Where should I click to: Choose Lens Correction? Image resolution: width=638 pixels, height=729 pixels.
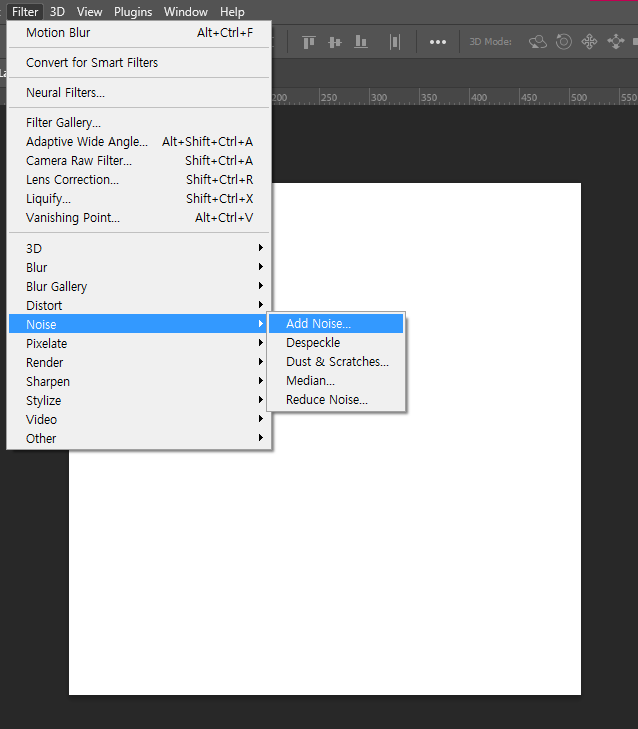click(x=139, y=179)
